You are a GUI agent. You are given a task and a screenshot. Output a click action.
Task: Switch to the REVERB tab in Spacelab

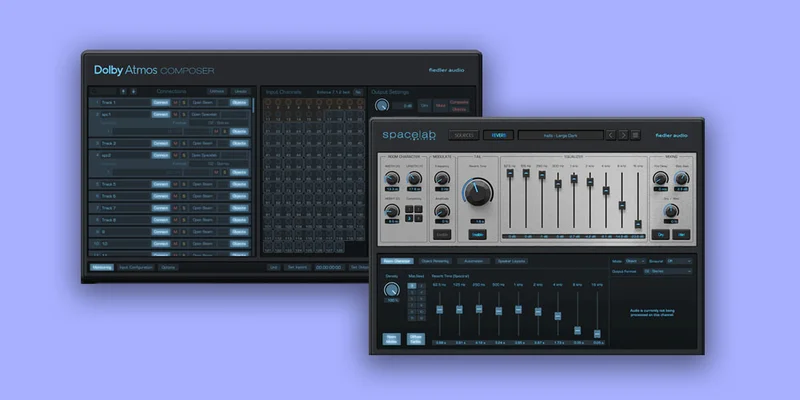pyautogui.click(x=498, y=135)
